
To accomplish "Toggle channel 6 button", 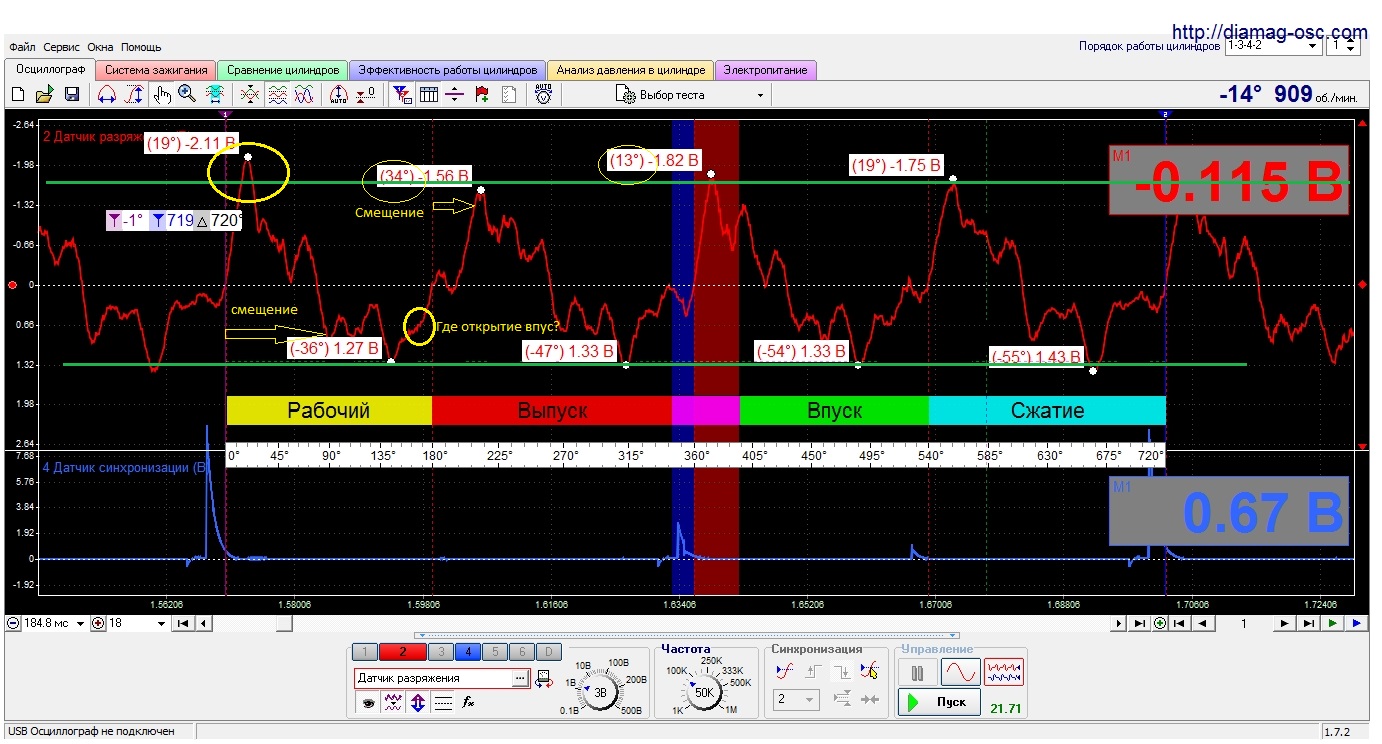I will pos(521,652).
